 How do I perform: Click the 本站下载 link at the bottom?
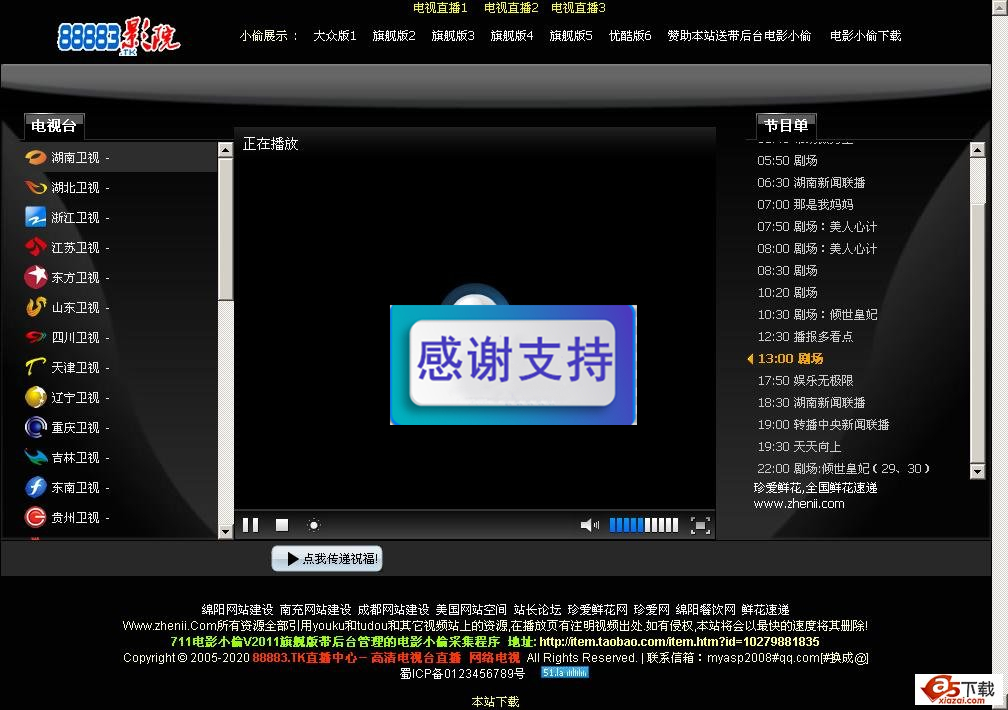pos(495,701)
